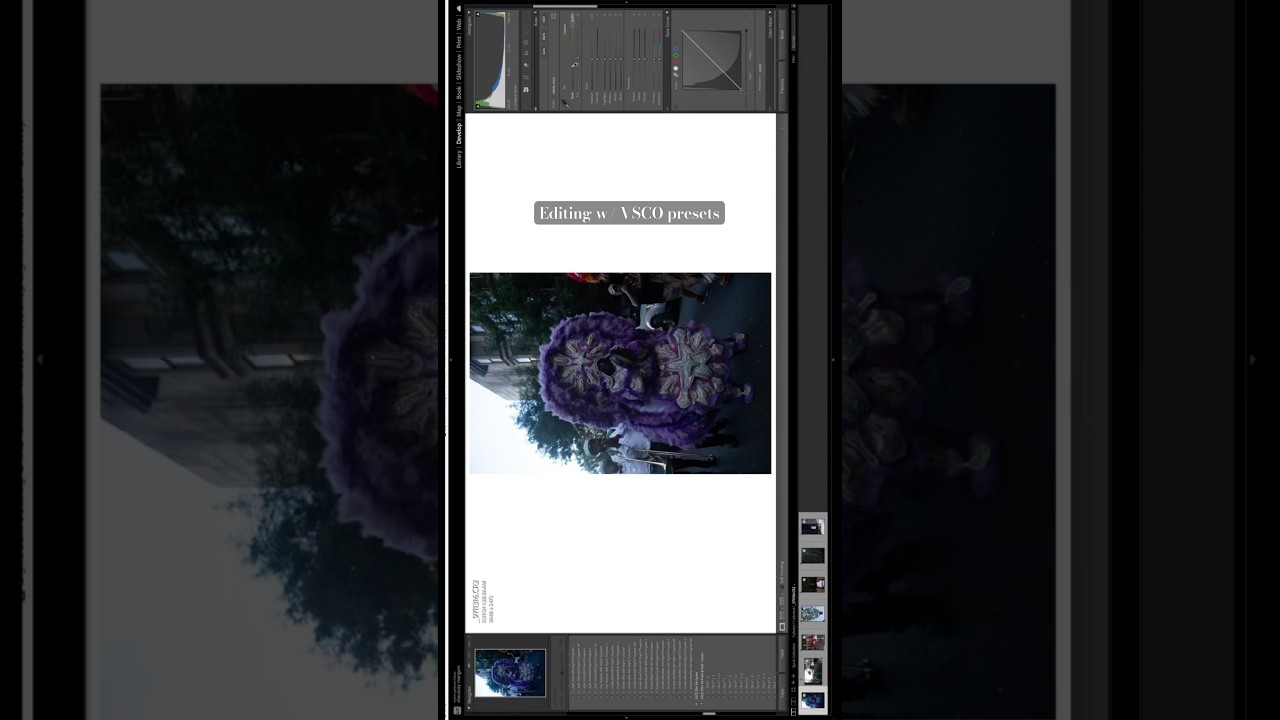The image size is (1280, 720).
Task: Select the Crop overlay tool in tool strip
Action: pyautogui.click(x=526, y=77)
